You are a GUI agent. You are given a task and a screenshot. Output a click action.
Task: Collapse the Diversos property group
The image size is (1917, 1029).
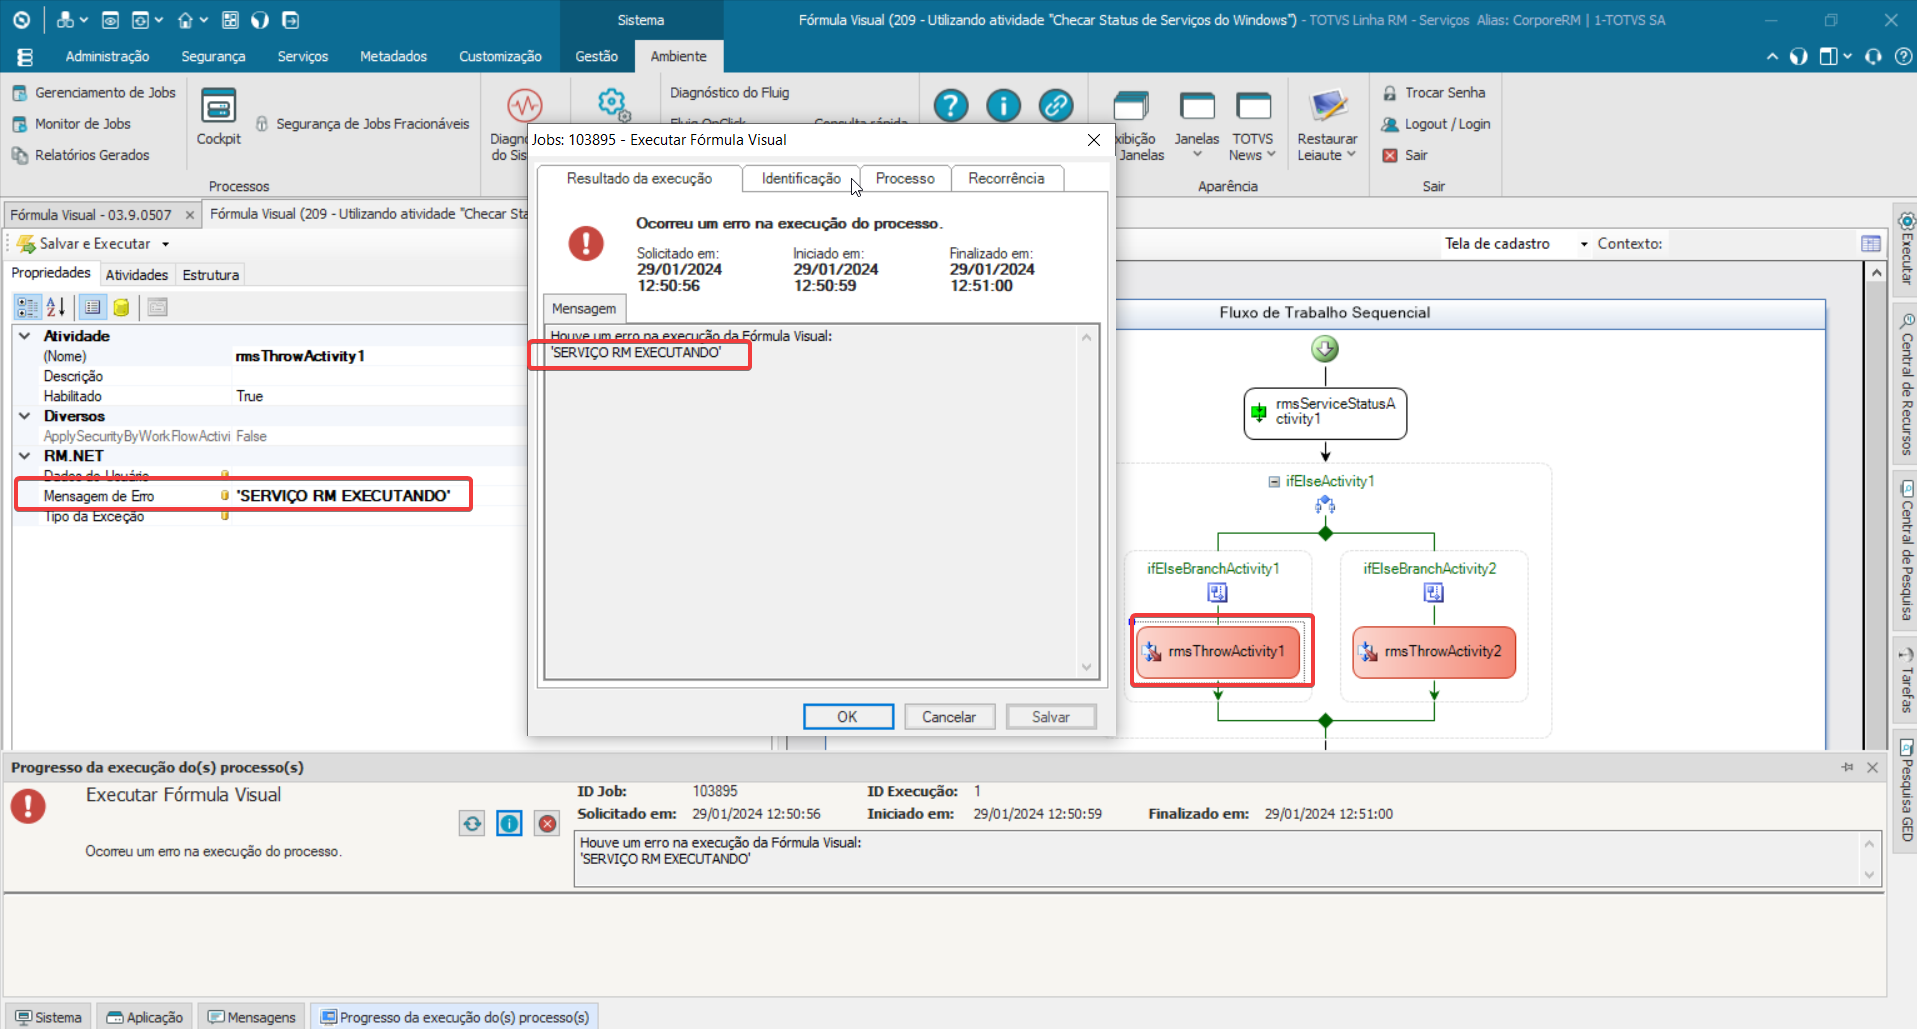[x=24, y=416]
